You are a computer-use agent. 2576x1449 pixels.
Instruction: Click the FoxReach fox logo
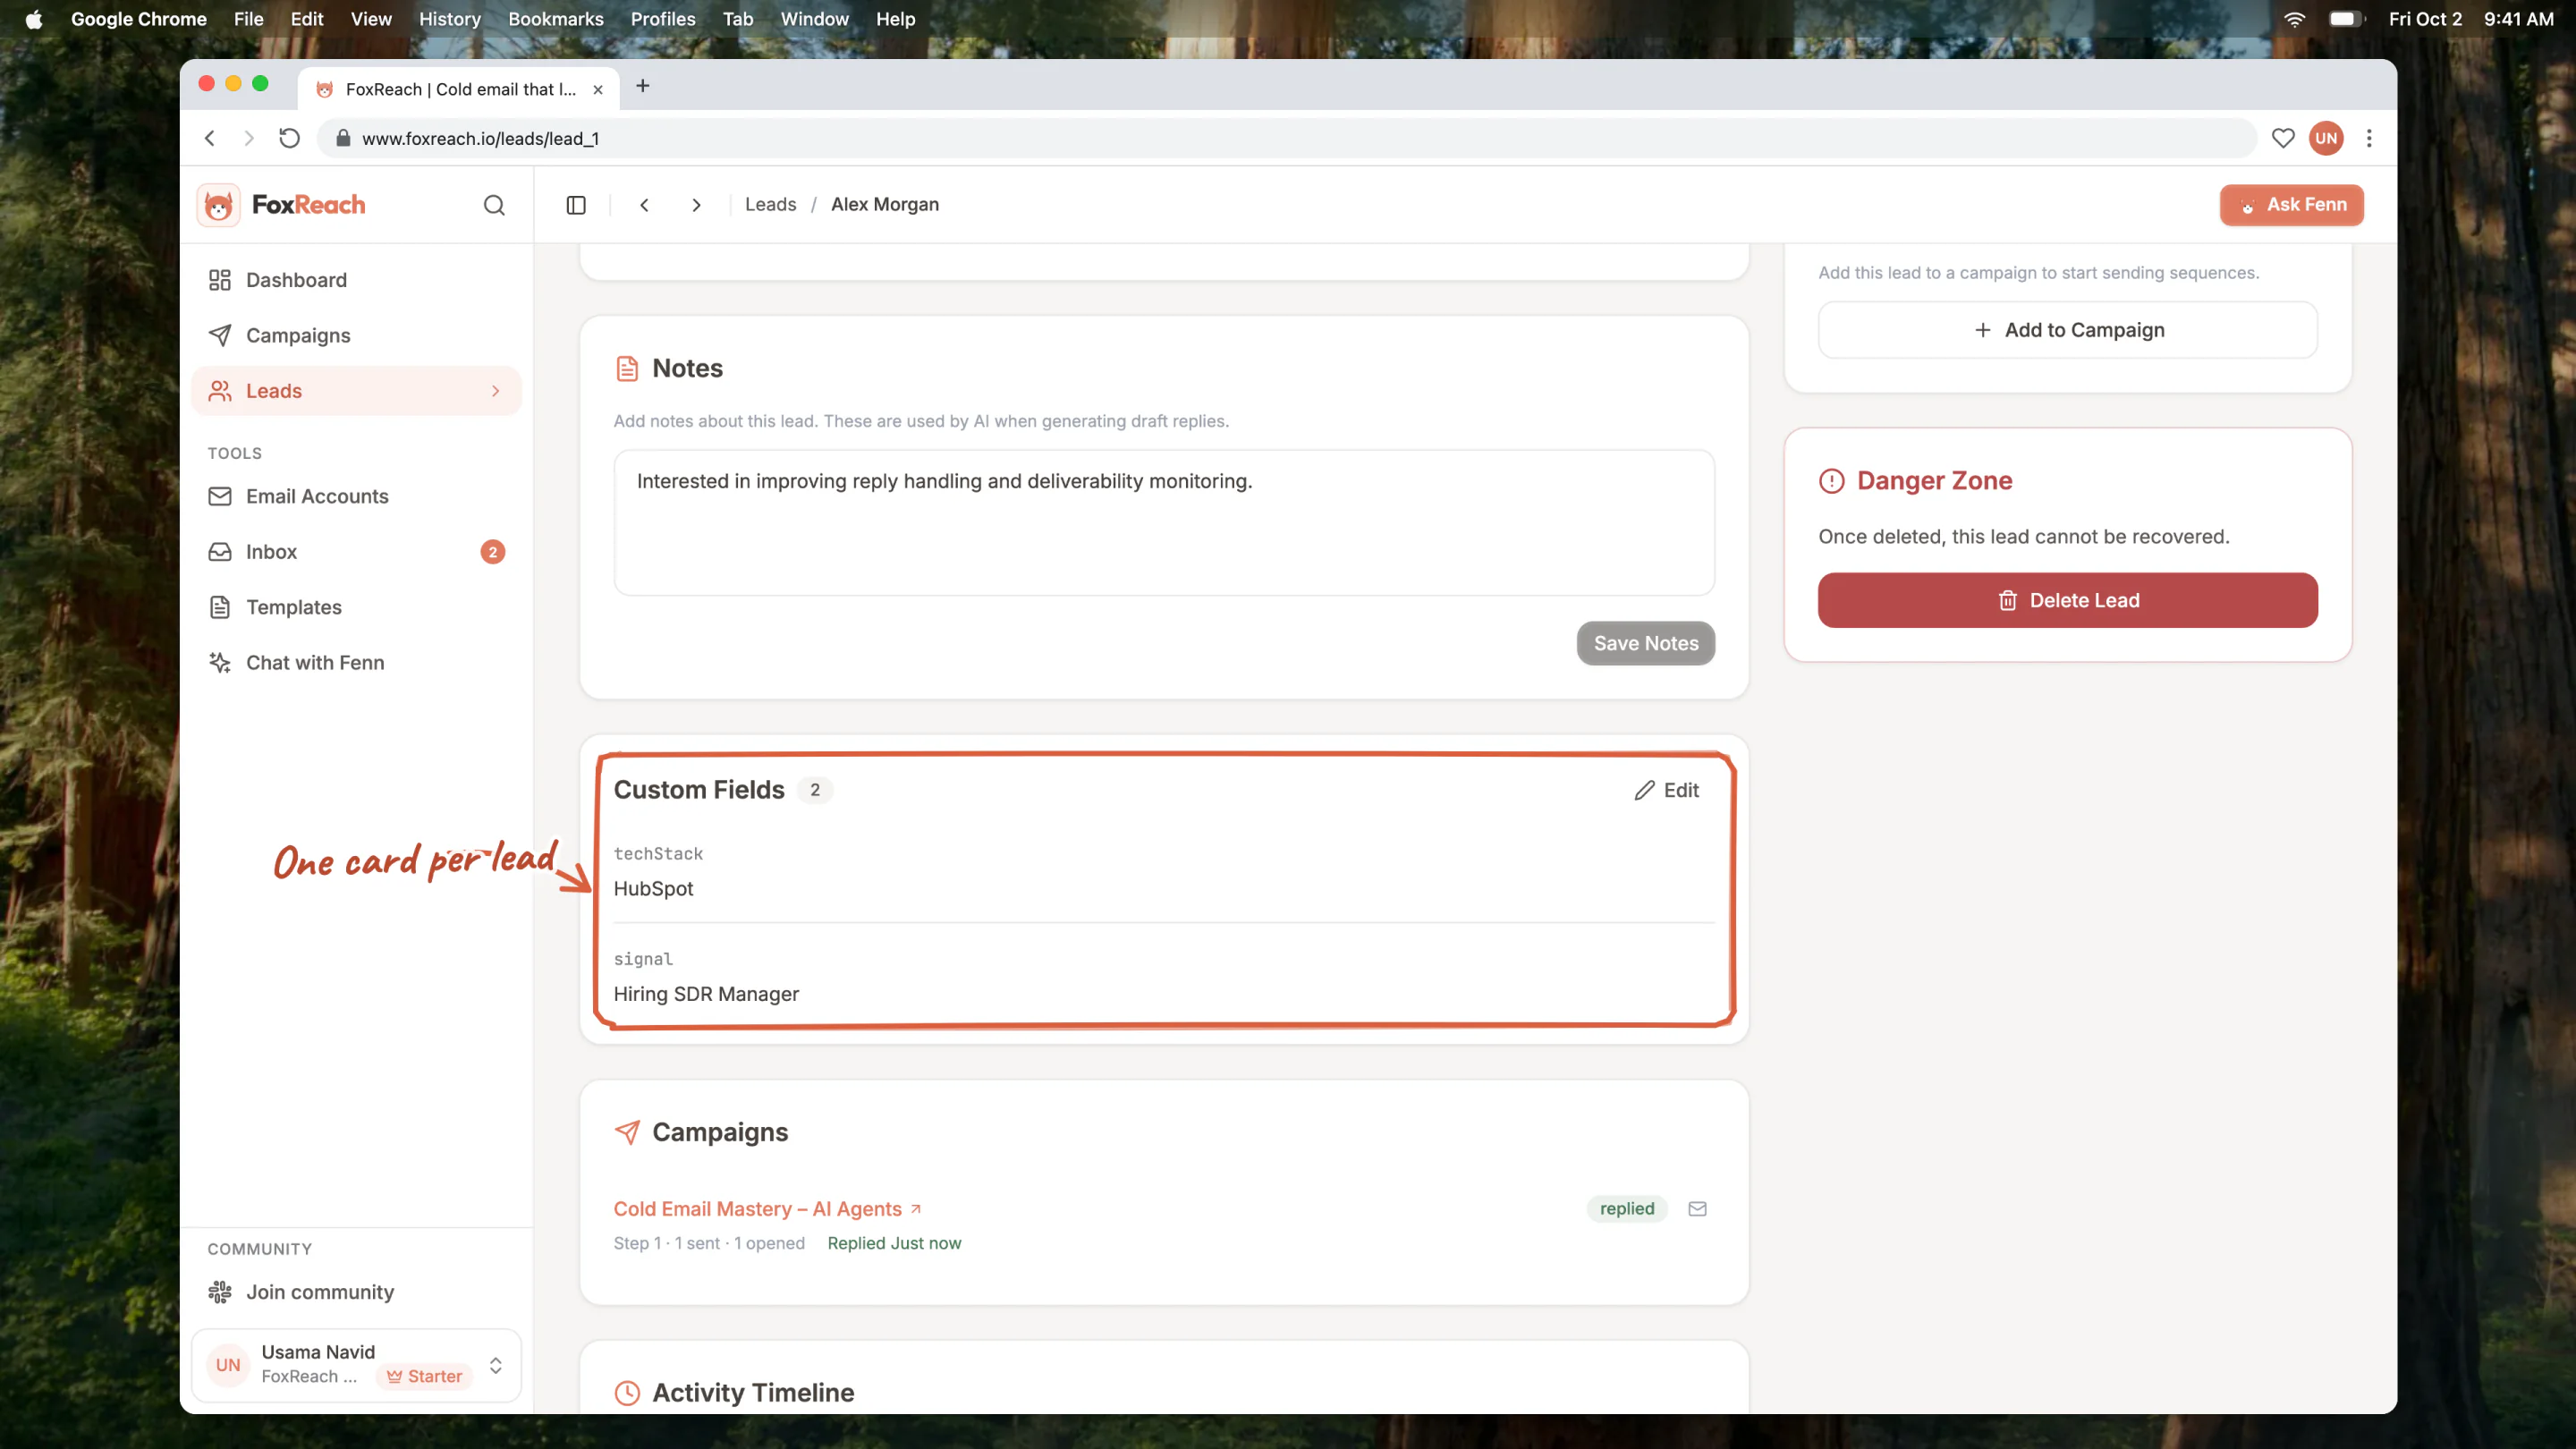(218, 205)
